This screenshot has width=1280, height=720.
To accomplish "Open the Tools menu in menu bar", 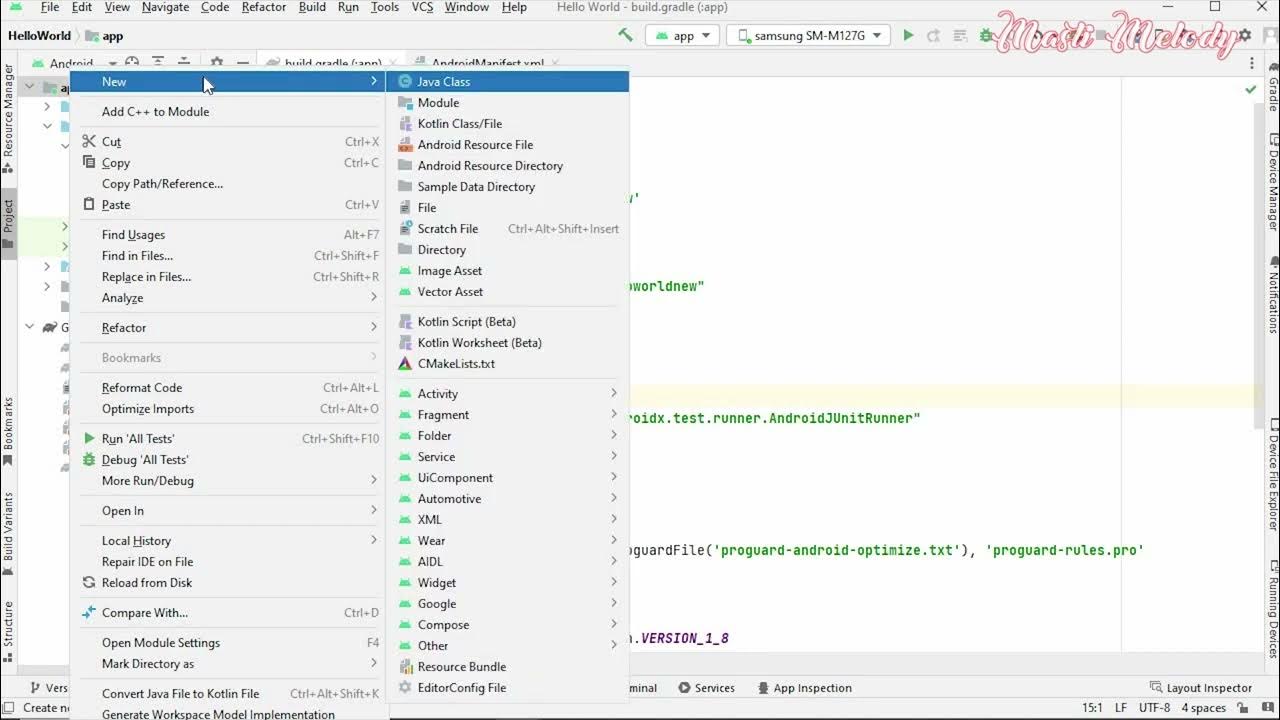I will [384, 7].
